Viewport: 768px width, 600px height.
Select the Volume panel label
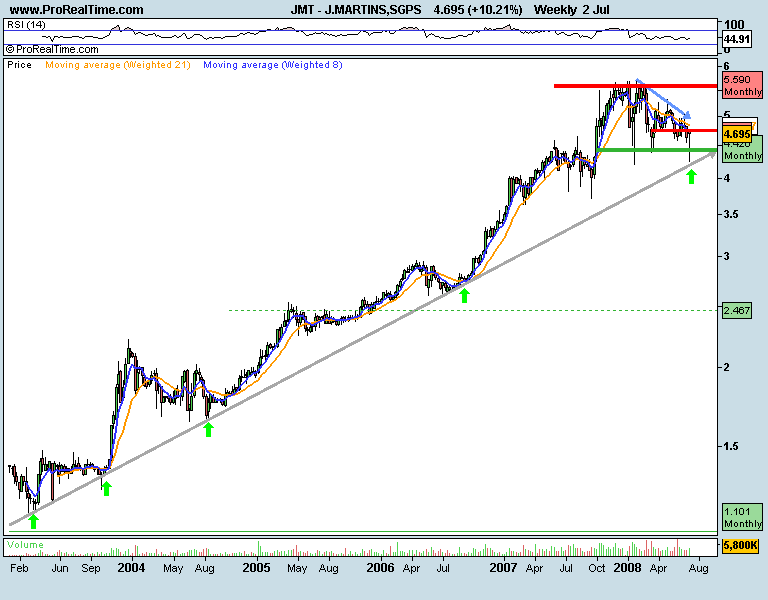[x=25, y=545]
